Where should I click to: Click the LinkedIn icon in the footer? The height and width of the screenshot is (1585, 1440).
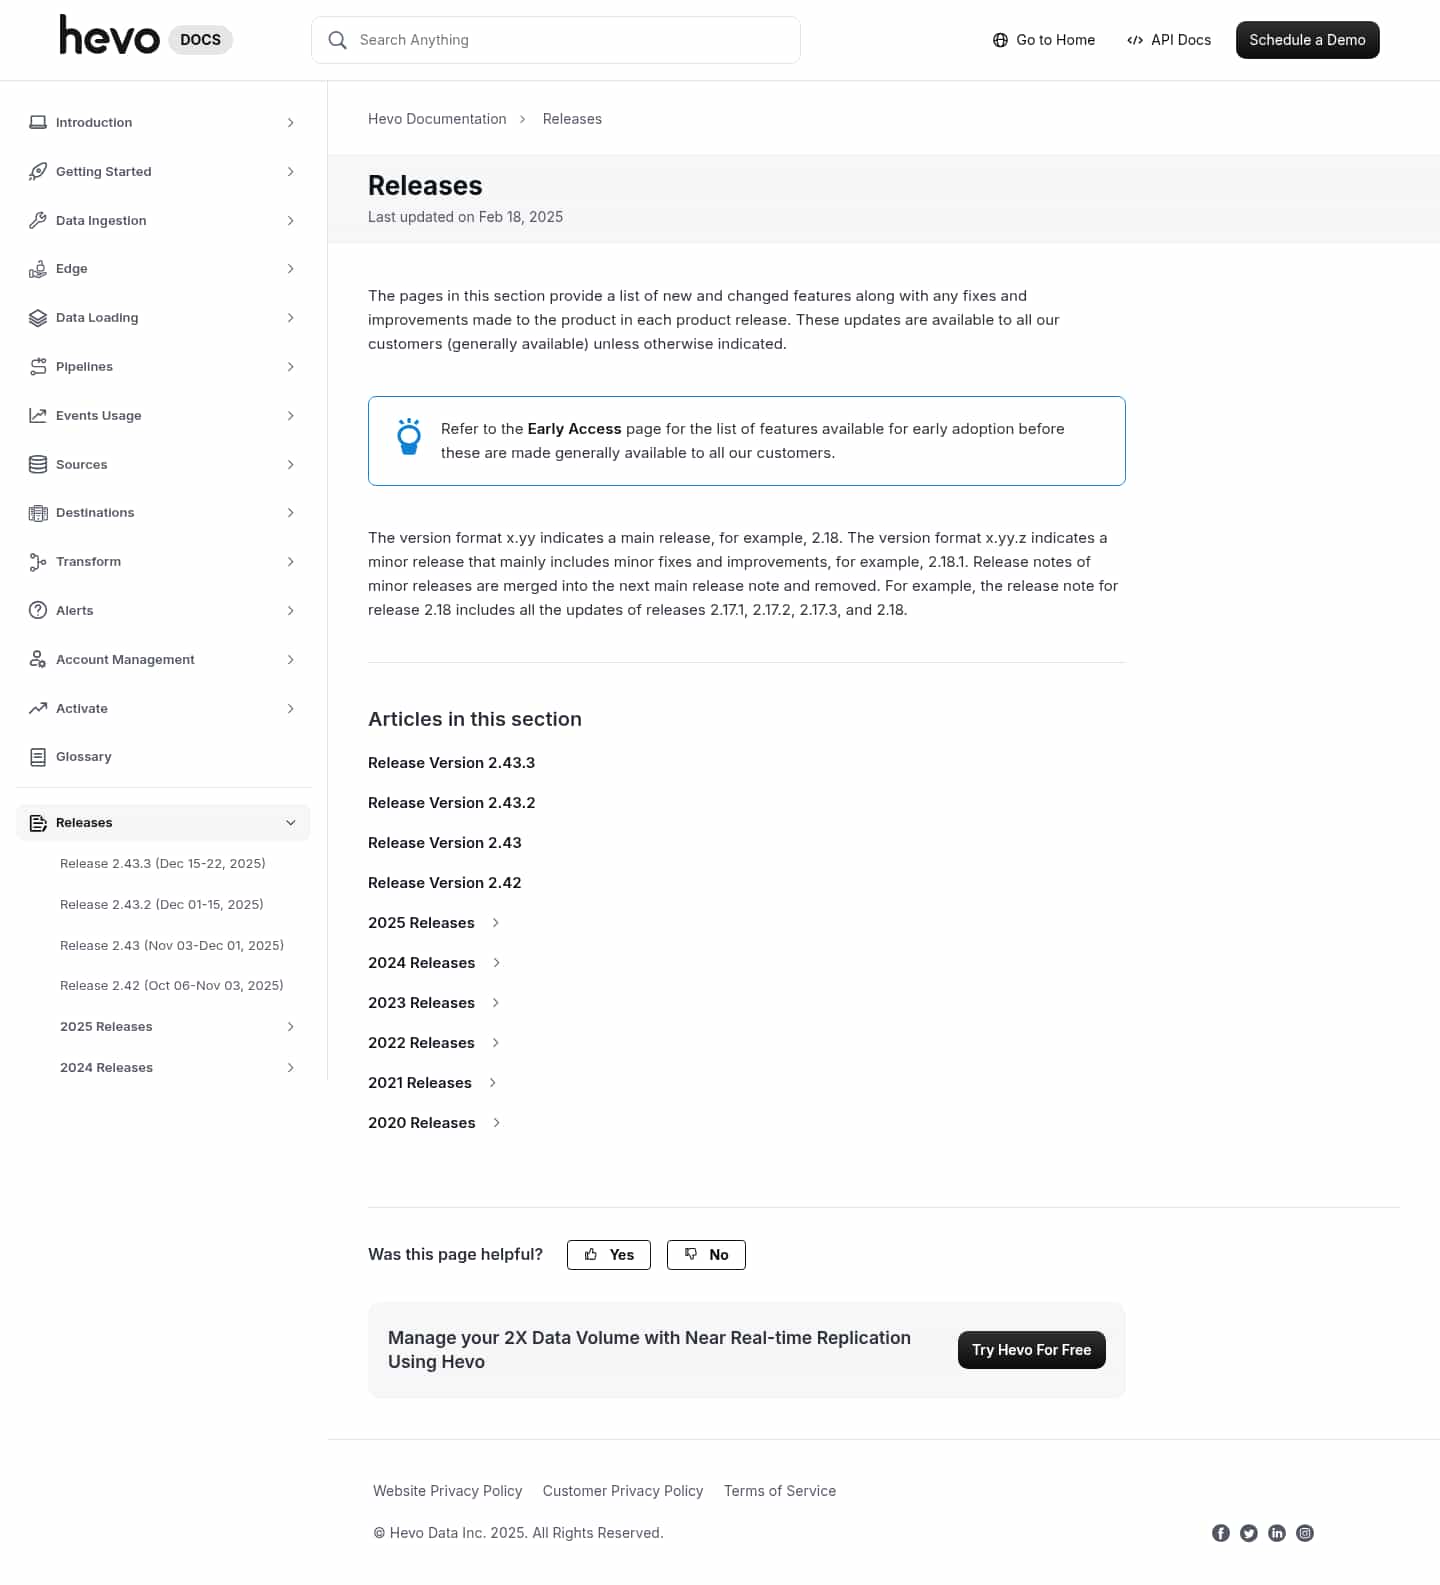coord(1276,1533)
